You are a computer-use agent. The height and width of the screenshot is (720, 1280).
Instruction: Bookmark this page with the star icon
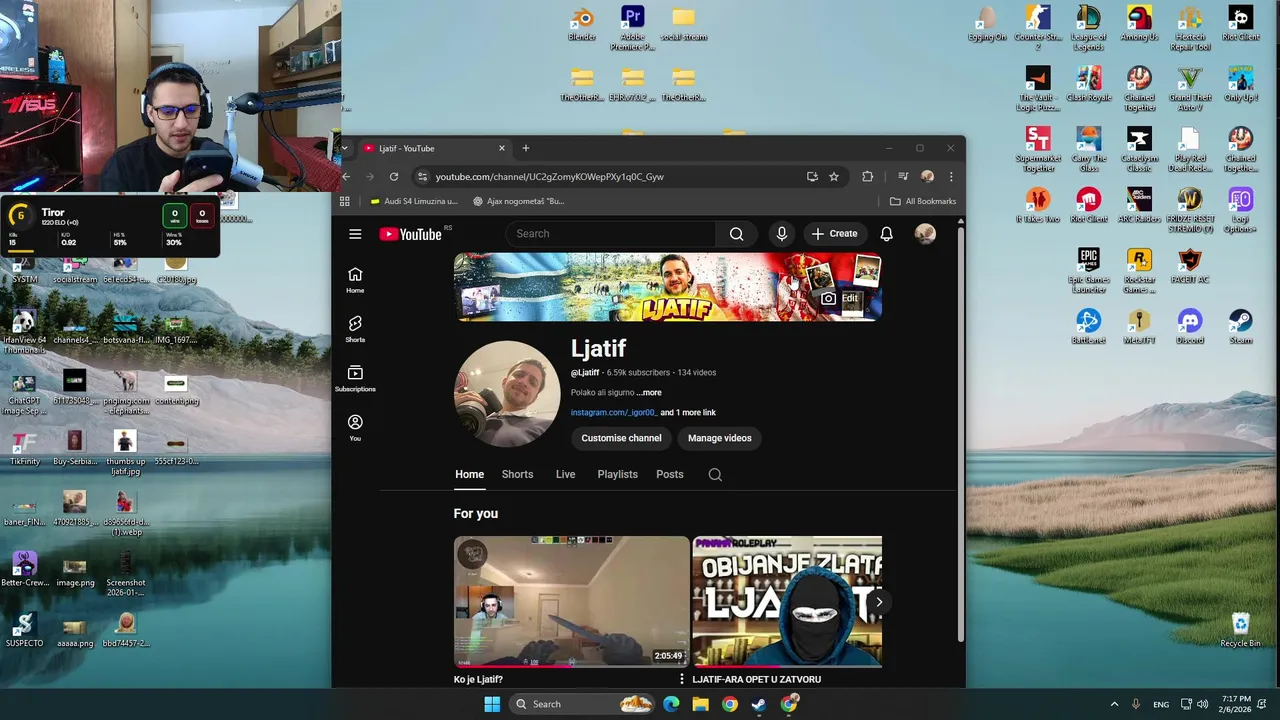pos(834,177)
